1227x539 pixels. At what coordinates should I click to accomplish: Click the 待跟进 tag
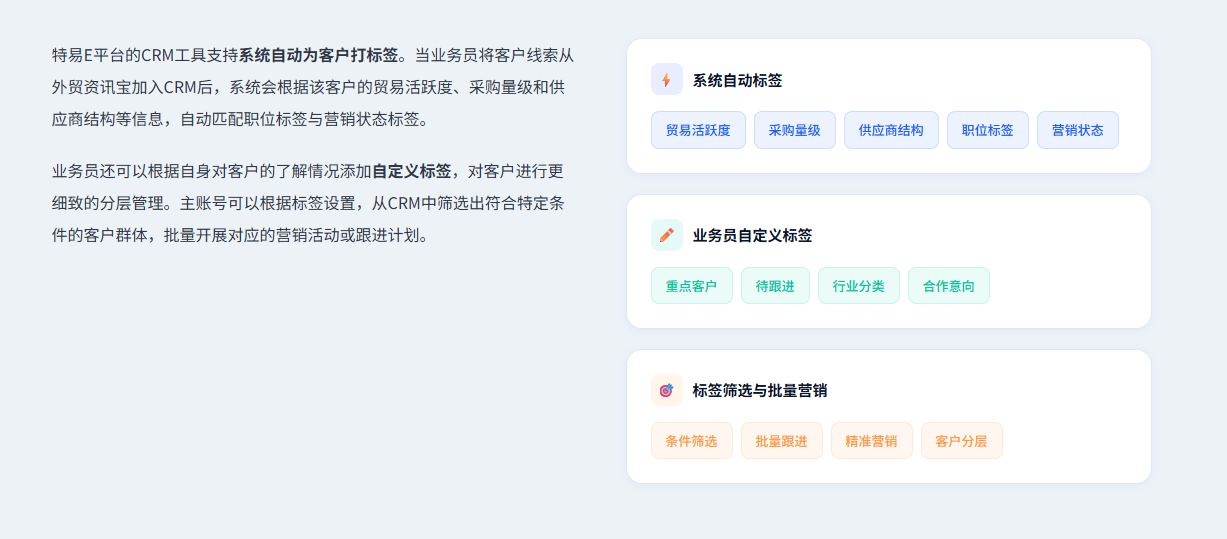pyautogui.click(x=775, y=285)
